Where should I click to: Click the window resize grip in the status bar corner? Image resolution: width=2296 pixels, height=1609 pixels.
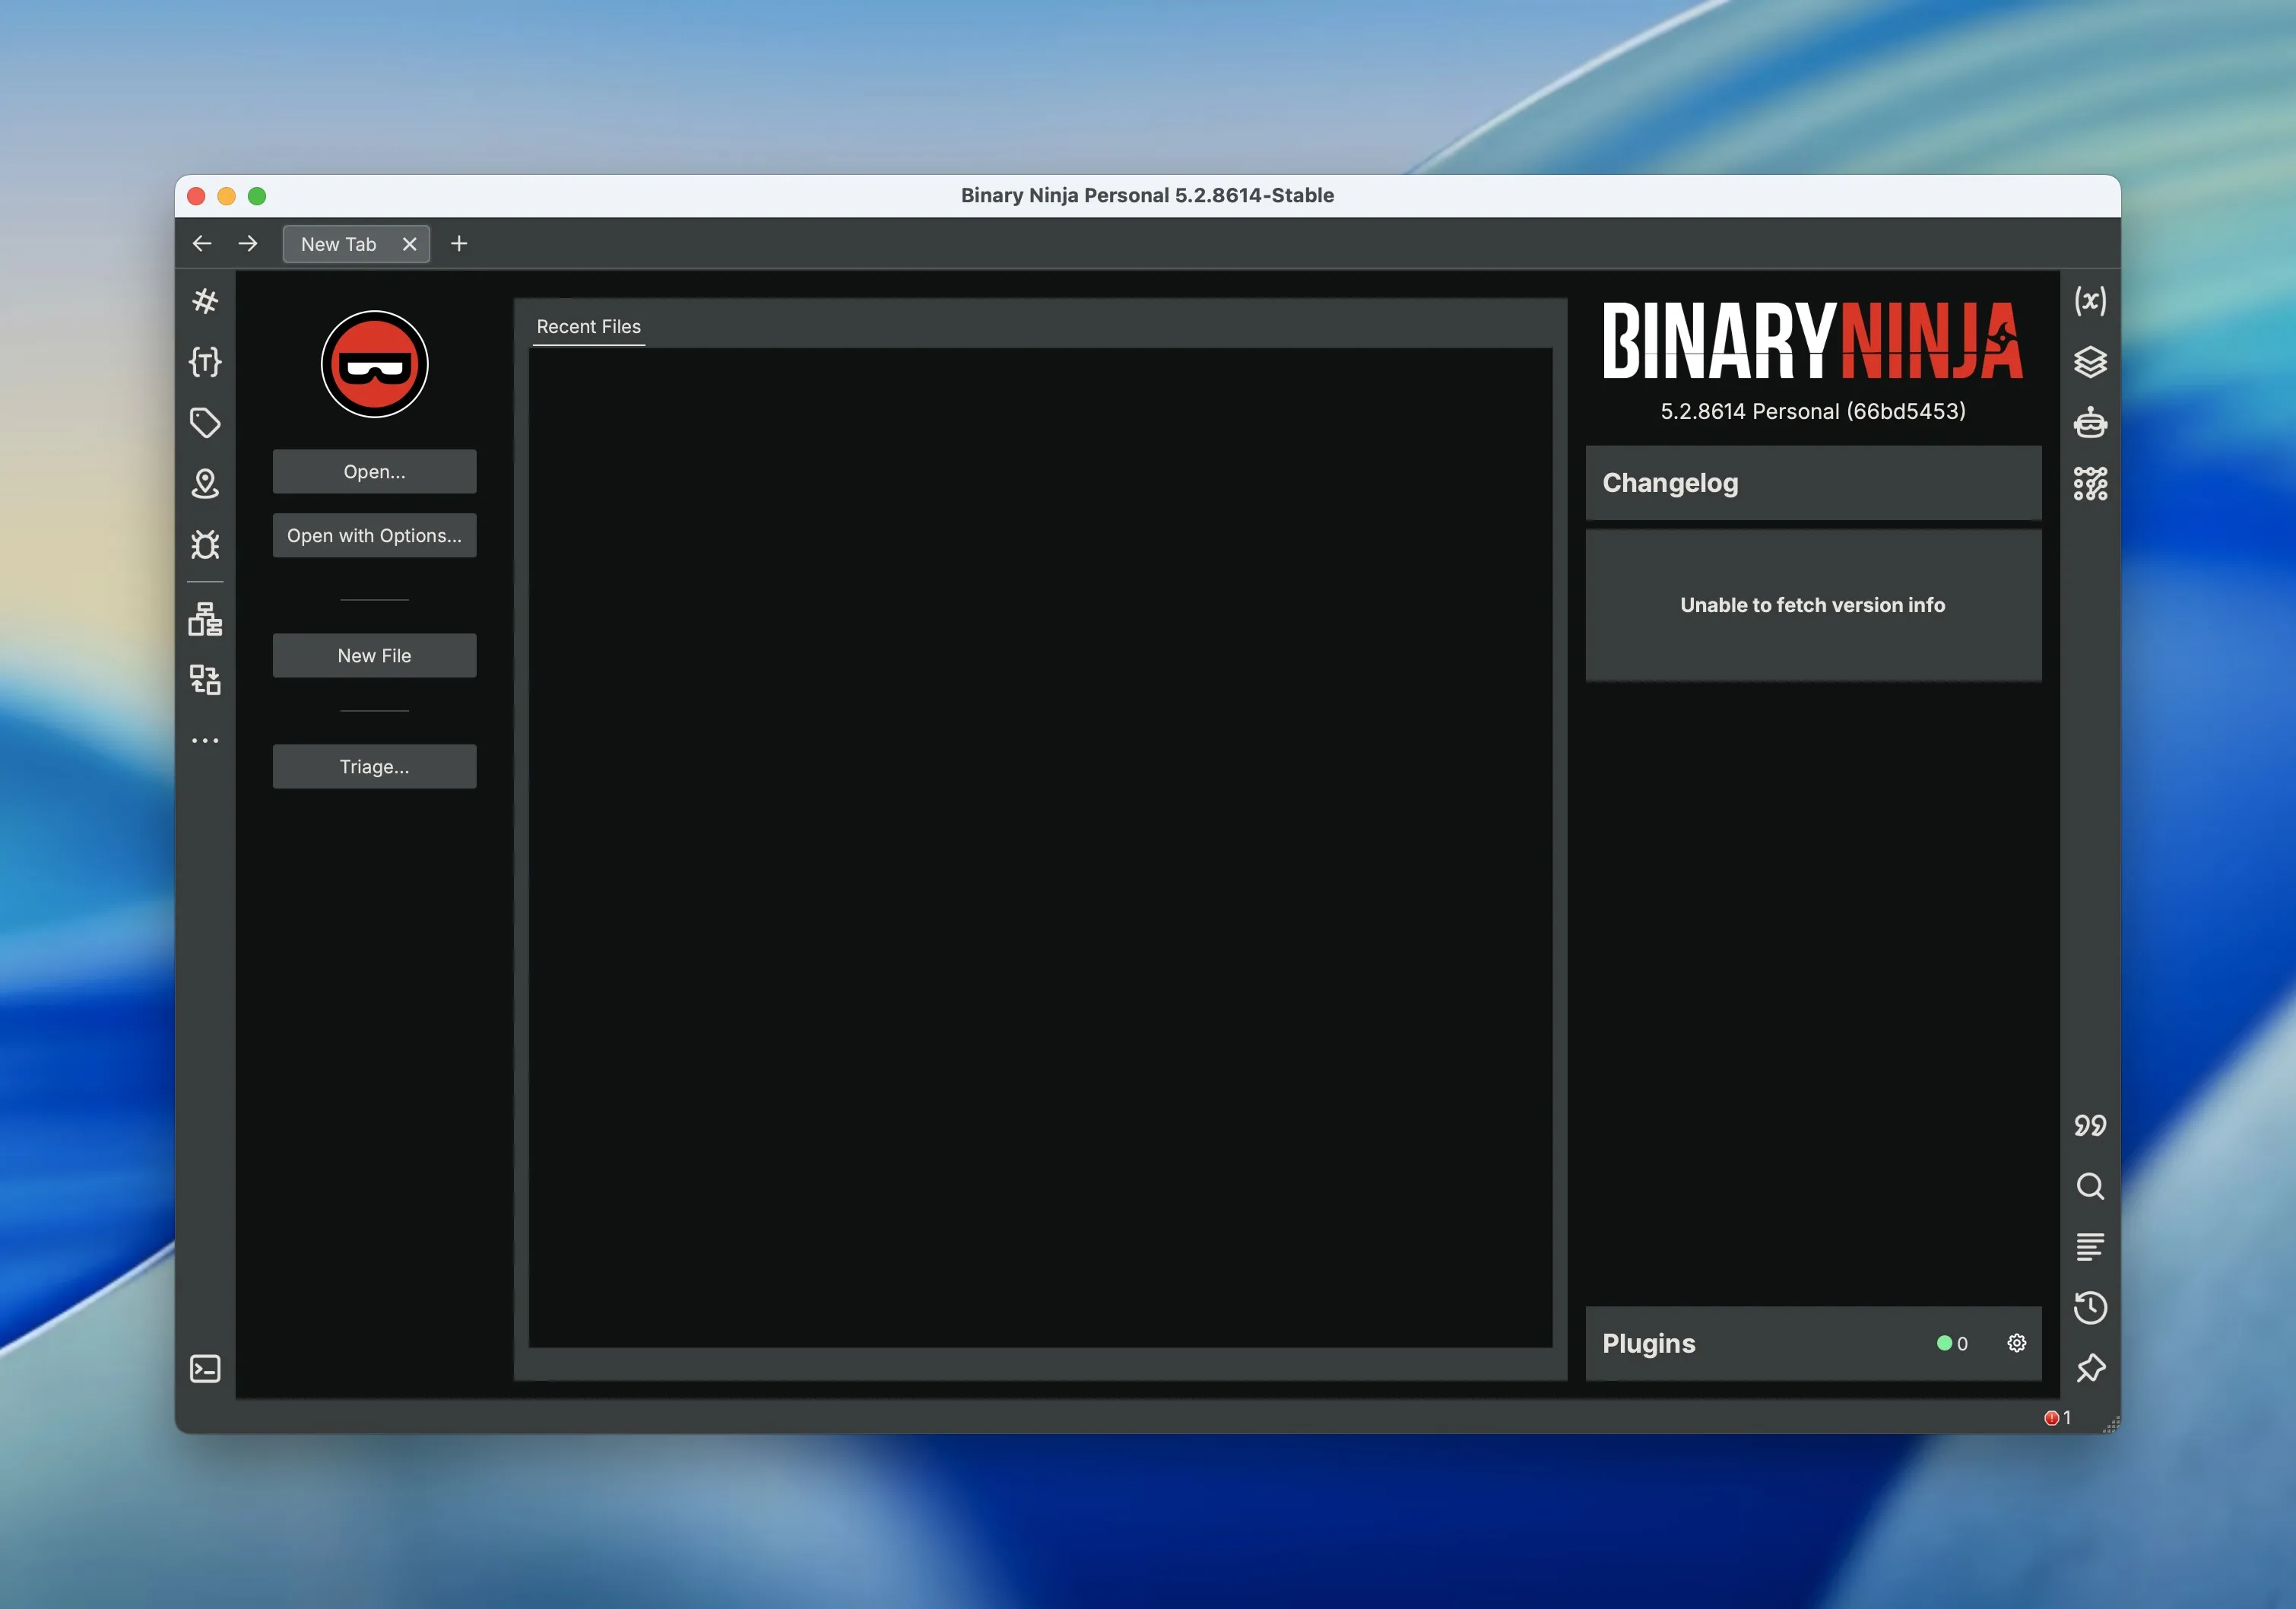2111,1424
